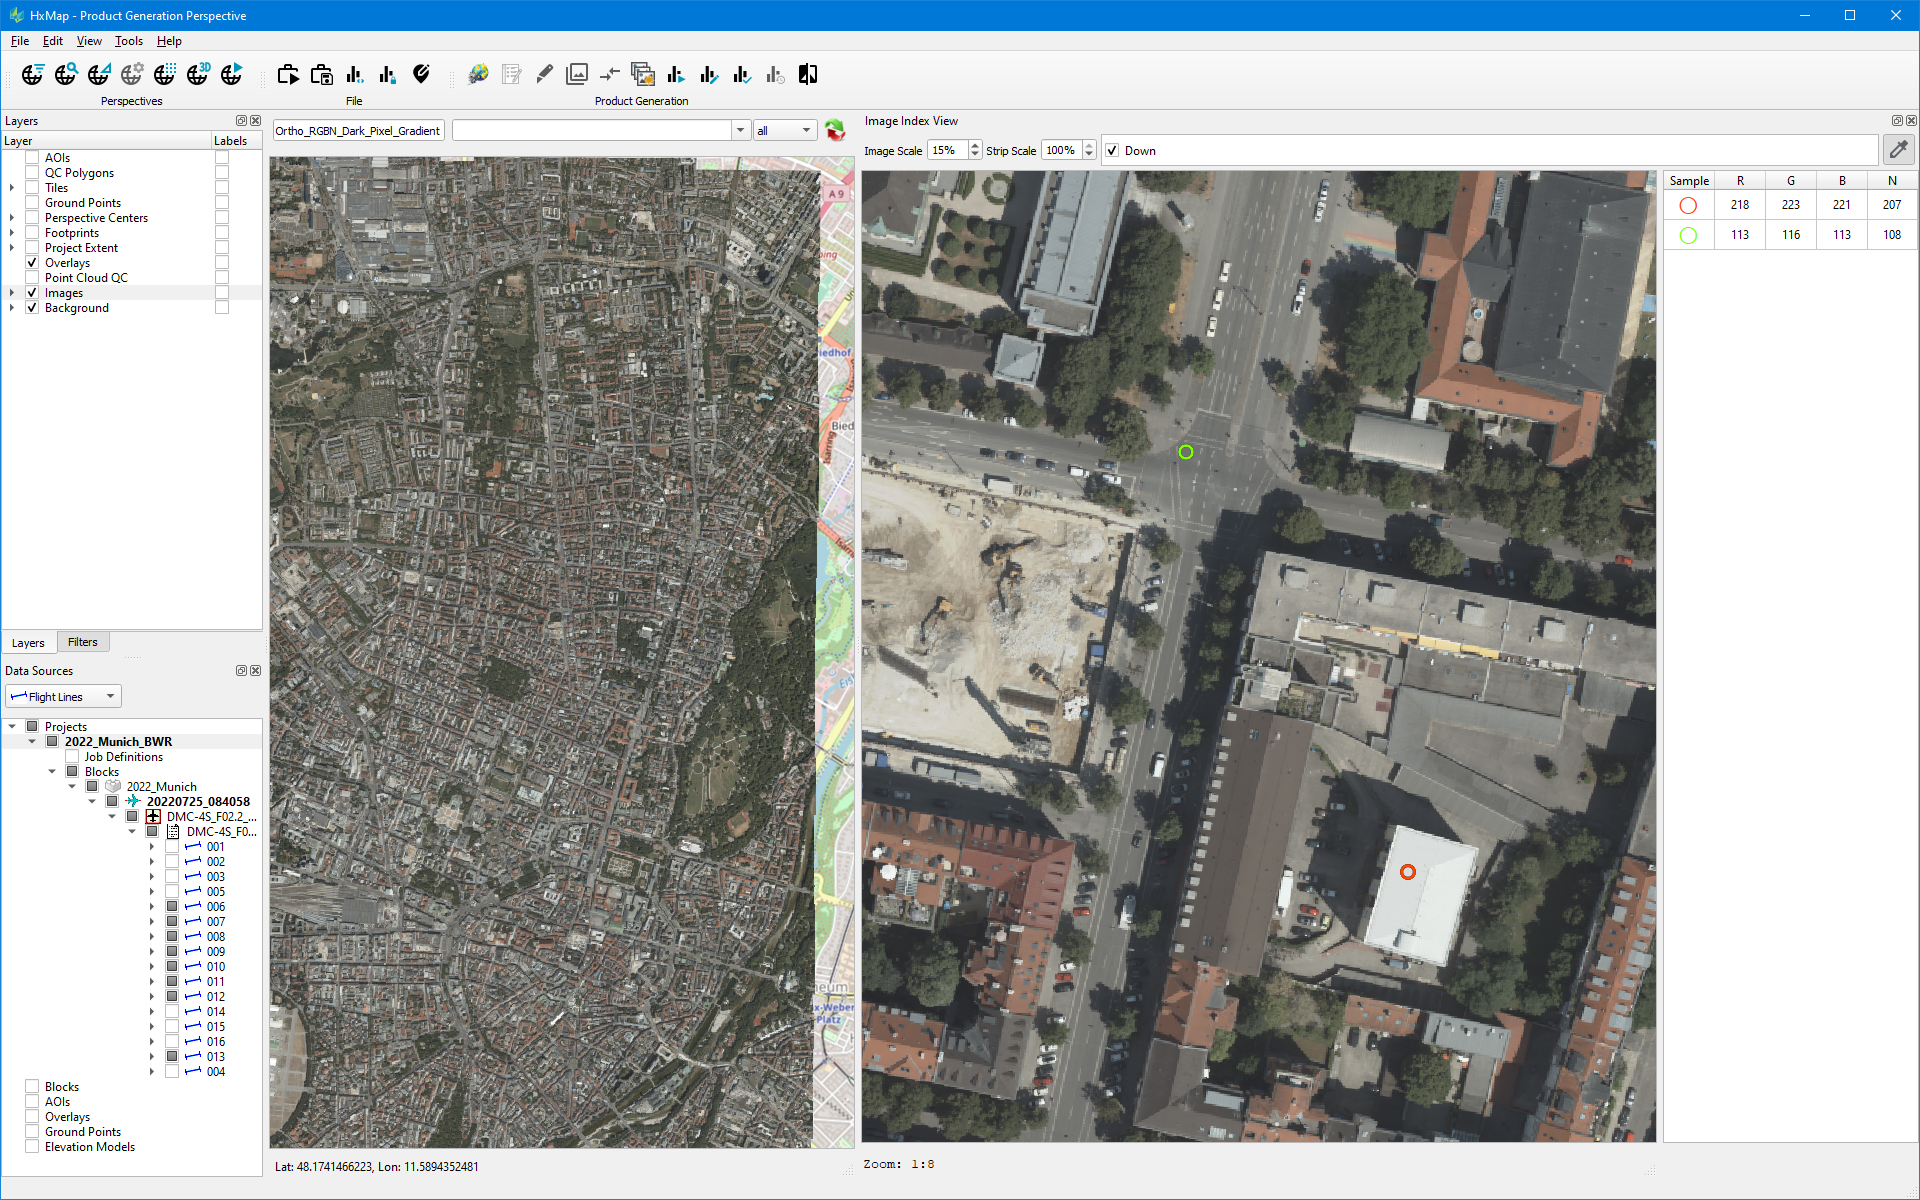
Task: Click the save project briefcase icon
Action: (x=321, y=74)
